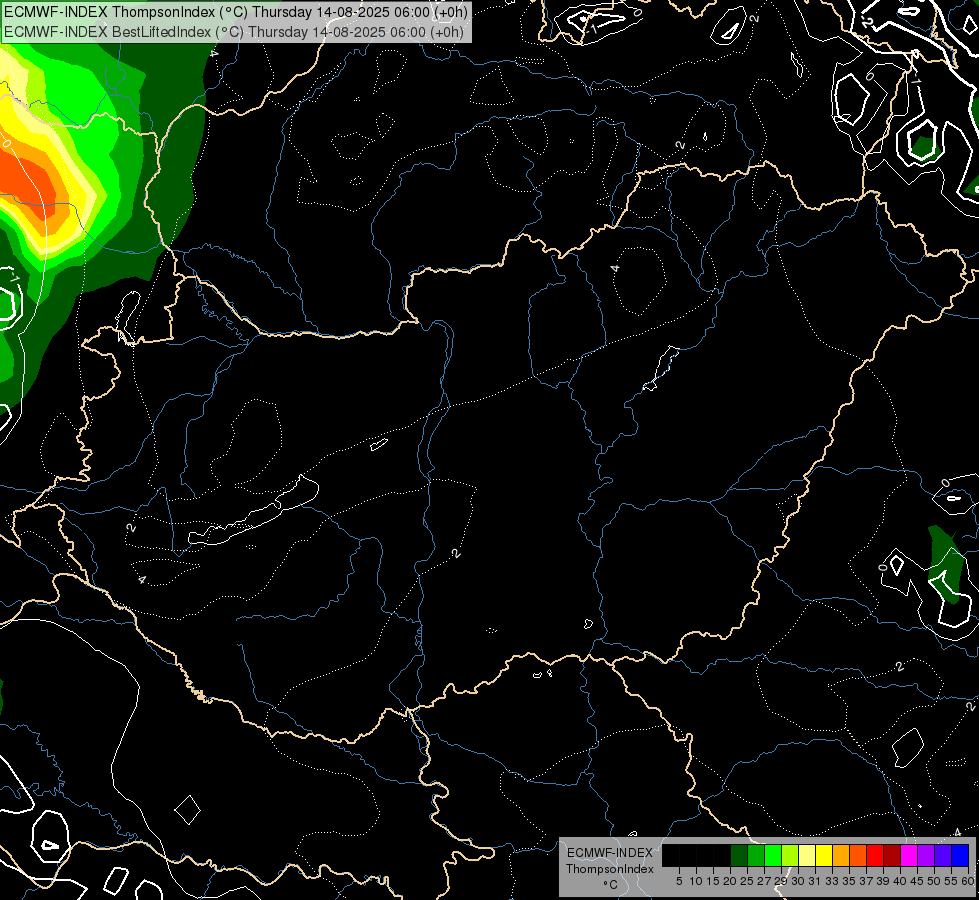Click the legend tick value 60

pyautogui.click(x=969, y=881)
